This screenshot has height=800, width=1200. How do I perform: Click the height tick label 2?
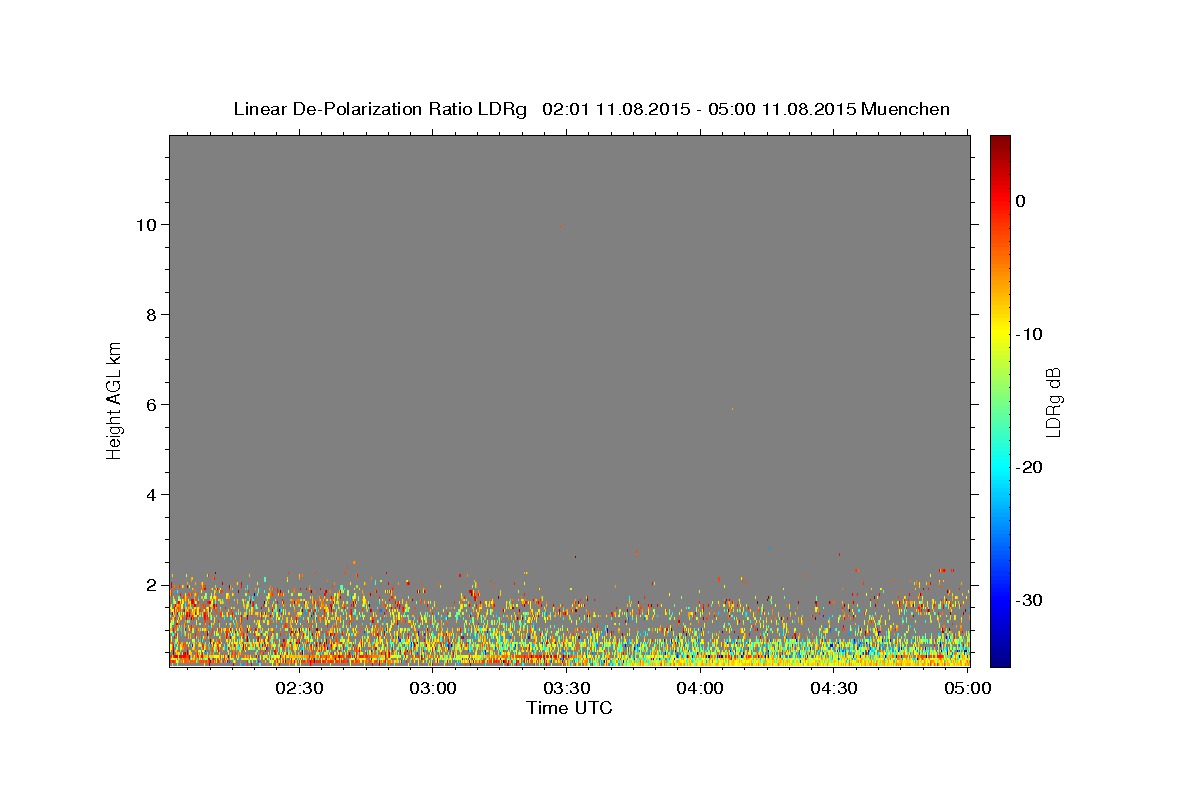coord(152,585)
